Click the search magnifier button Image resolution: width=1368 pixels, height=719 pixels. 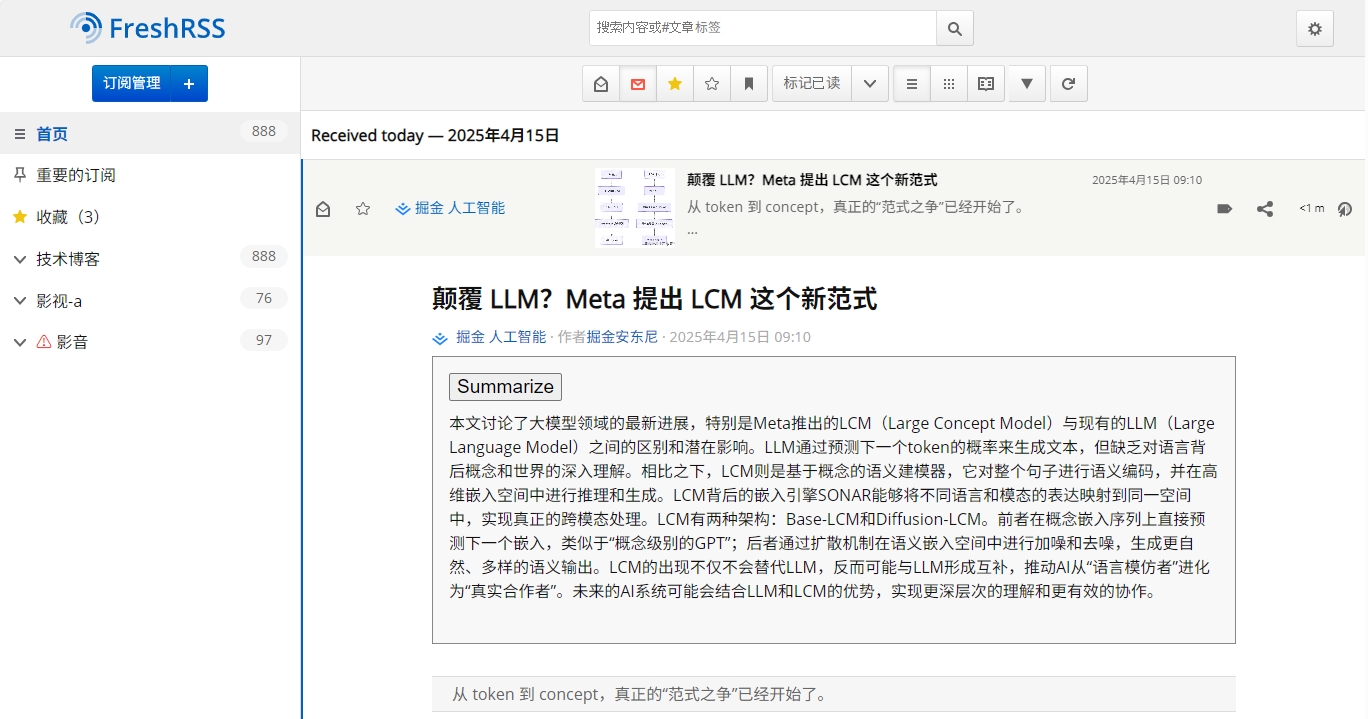[955, 28]
